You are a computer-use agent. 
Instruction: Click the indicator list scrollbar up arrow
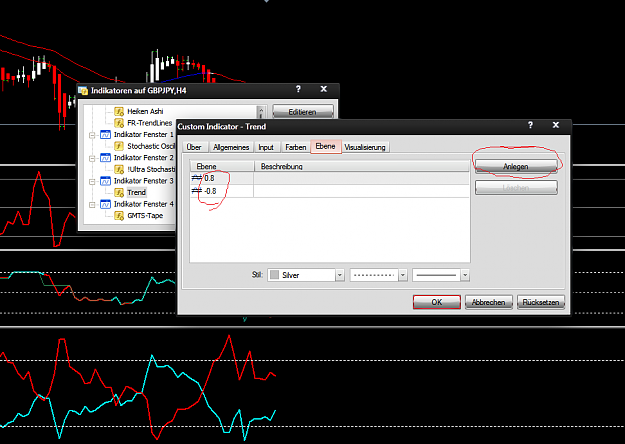(x=261, y=110)
